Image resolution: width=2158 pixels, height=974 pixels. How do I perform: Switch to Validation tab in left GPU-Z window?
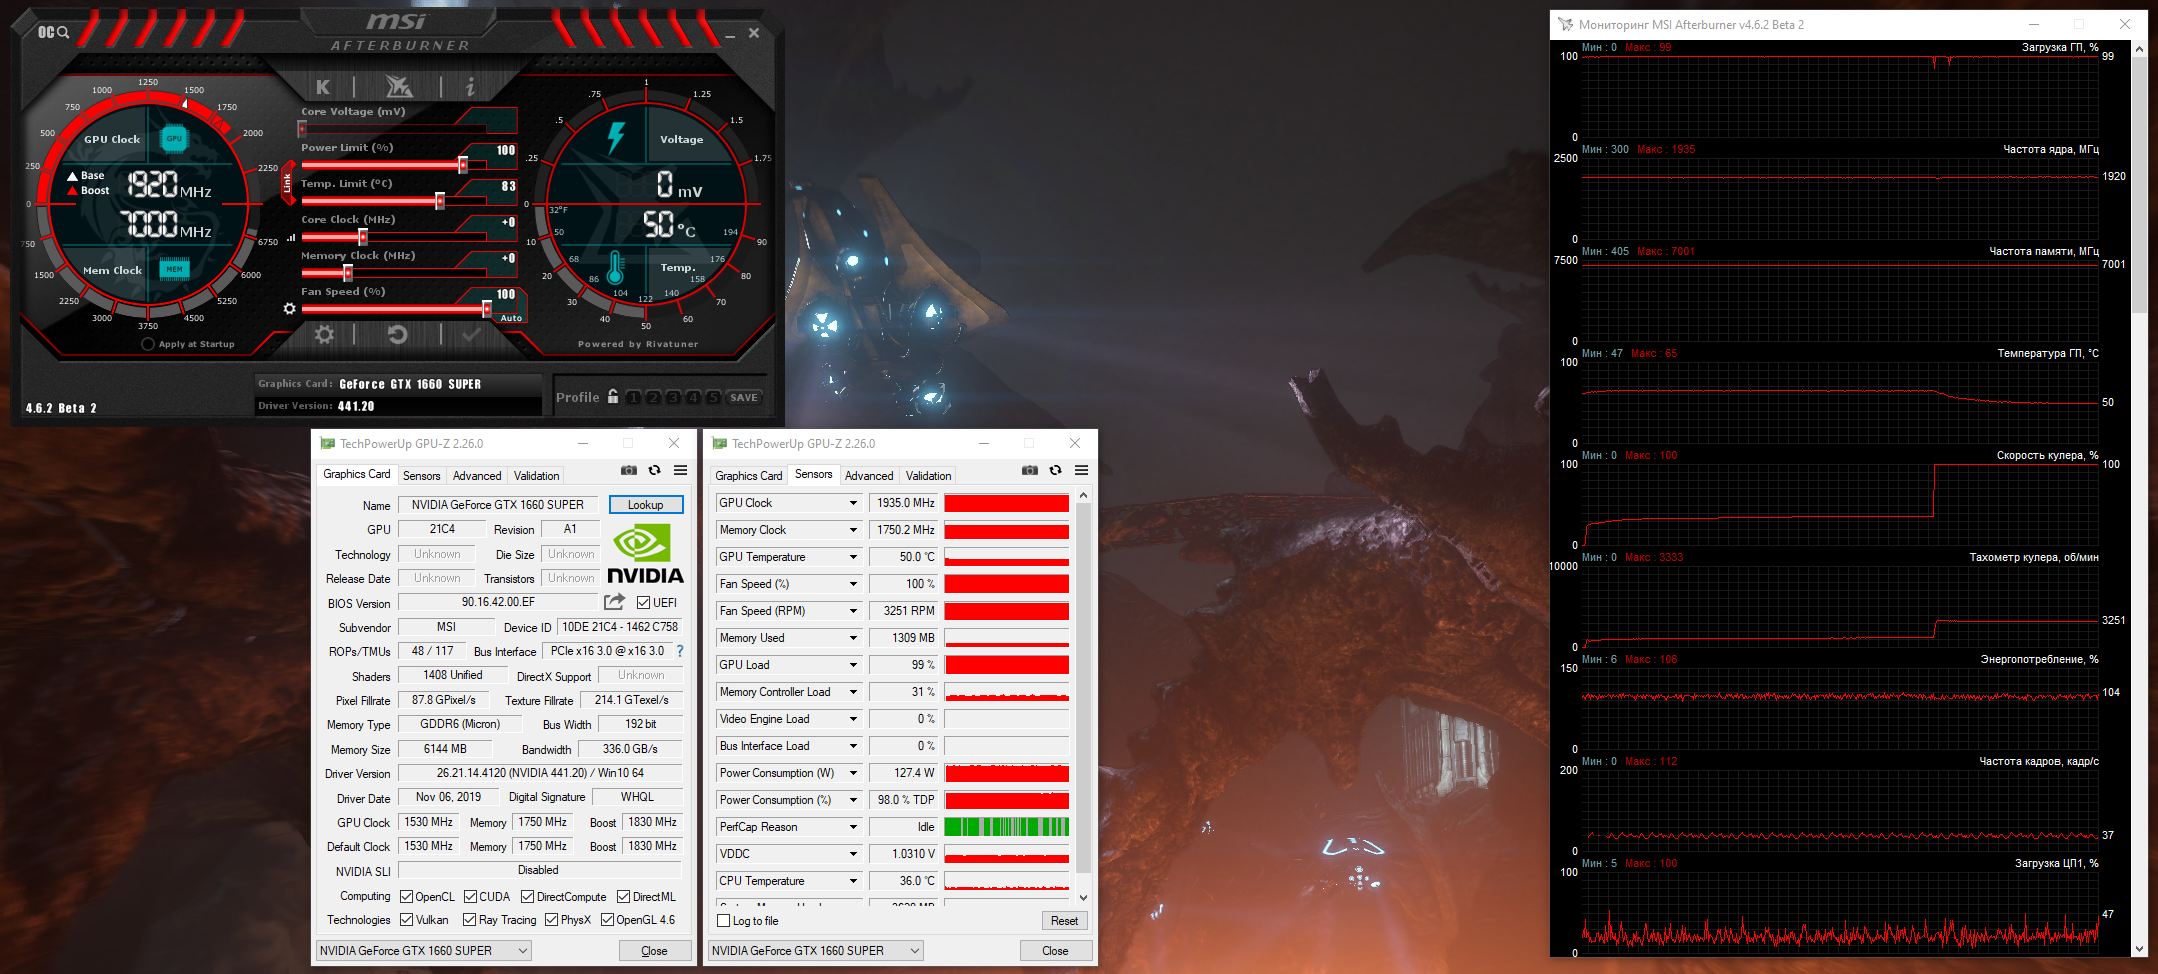[536, 476]
